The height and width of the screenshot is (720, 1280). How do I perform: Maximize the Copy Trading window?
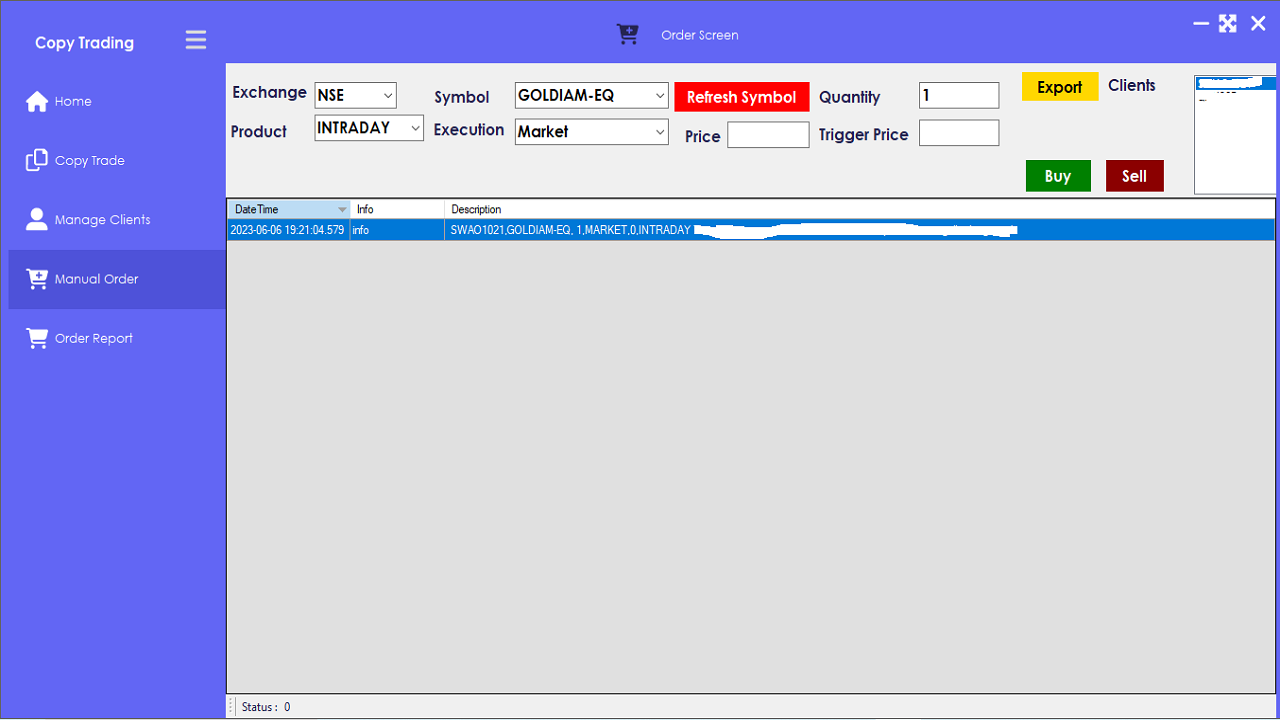coord(1228,23)
